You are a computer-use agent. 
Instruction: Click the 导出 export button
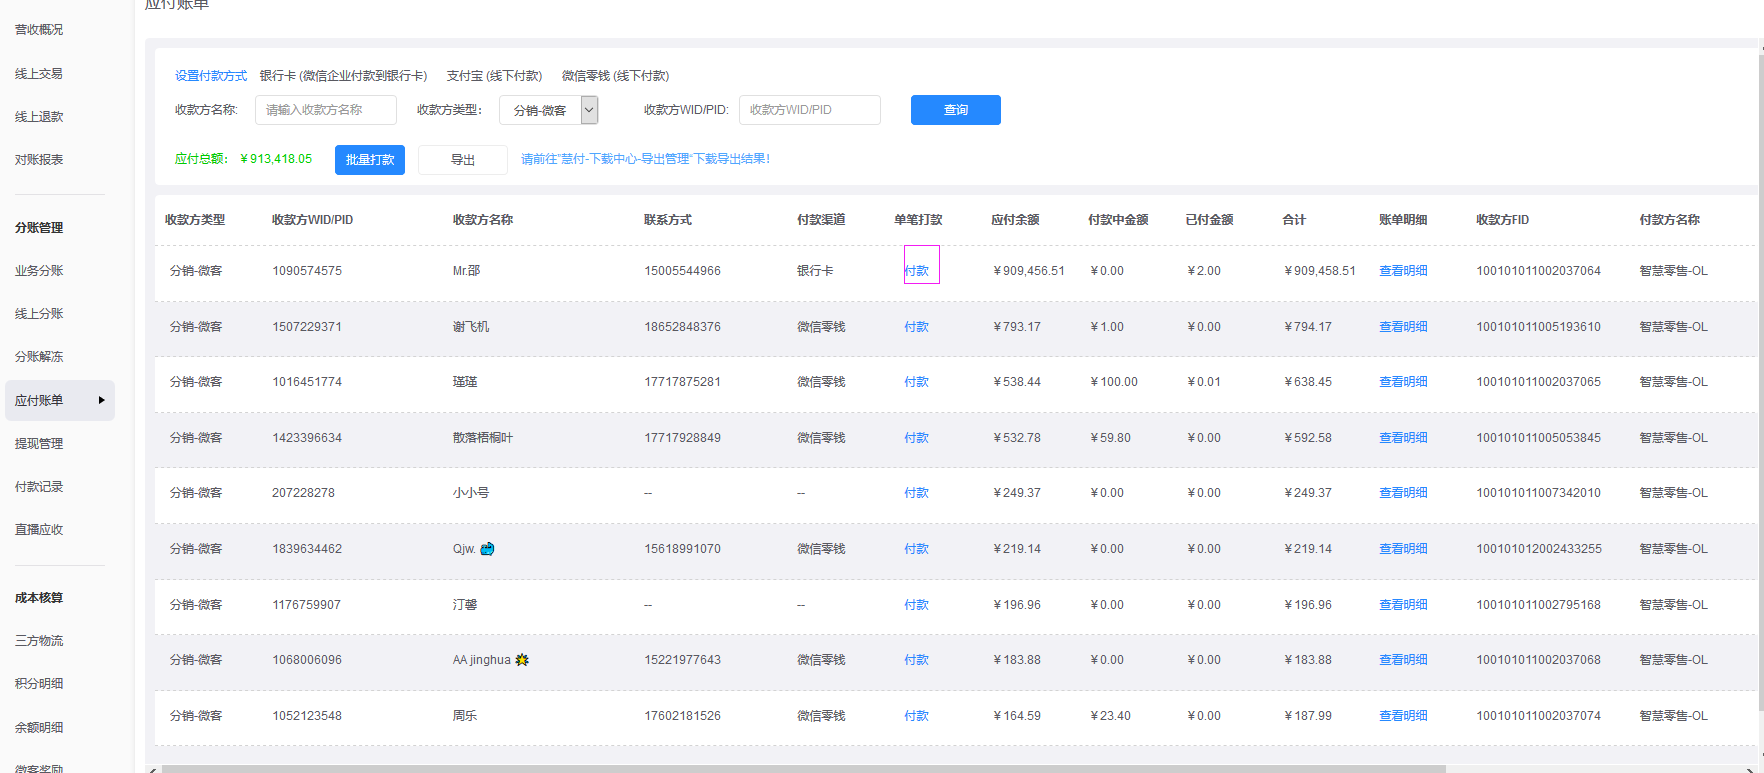(x=462, y=160)
